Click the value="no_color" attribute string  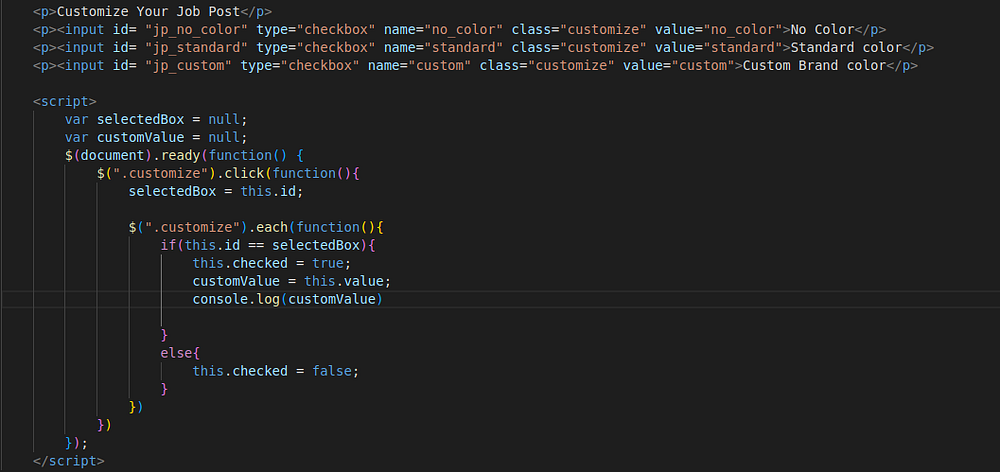723,29
